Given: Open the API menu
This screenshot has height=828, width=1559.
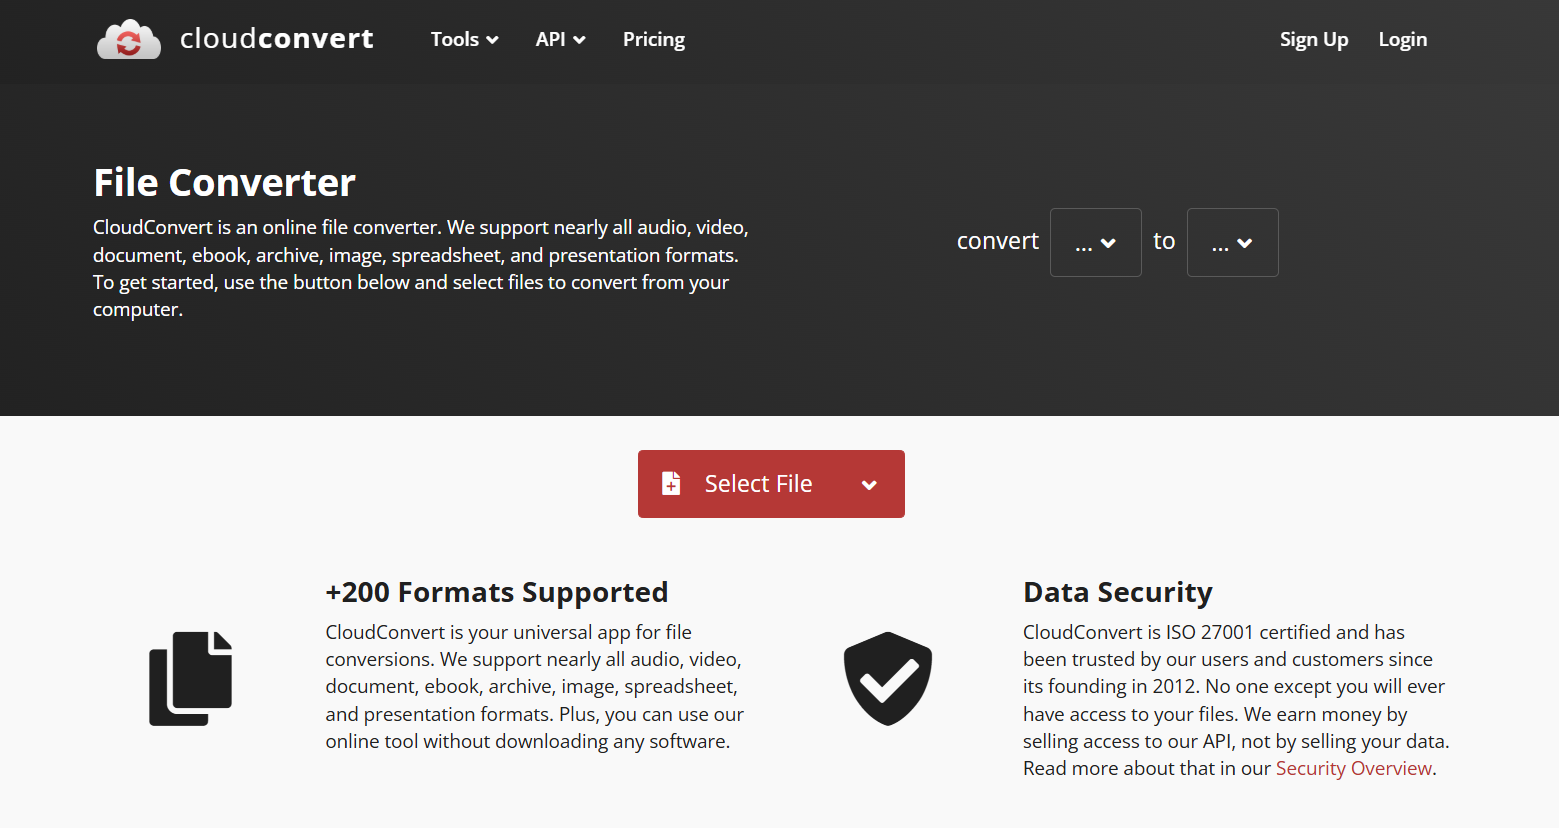Looking at the screenshot, I should pos(560,39).
